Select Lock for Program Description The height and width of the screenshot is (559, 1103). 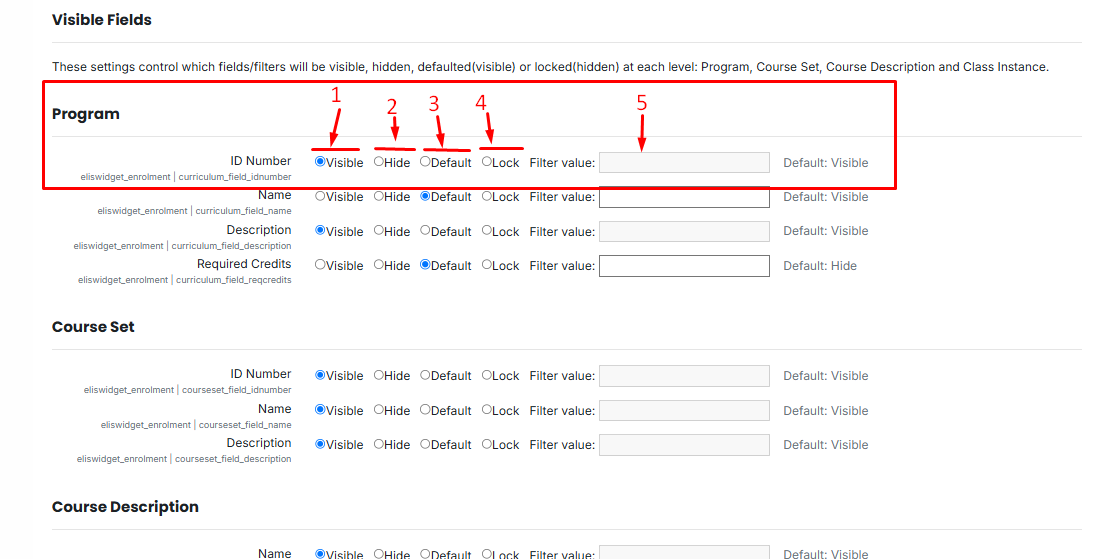pyautogui.click(x=486, y=231)
